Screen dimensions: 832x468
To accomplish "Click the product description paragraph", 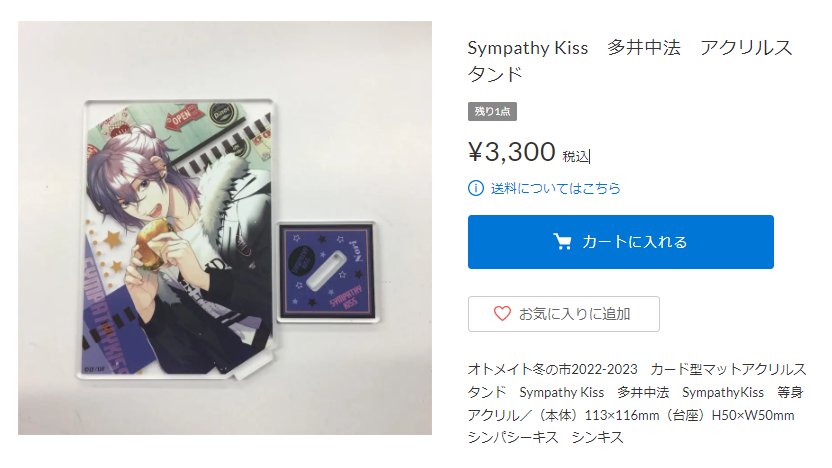I will click(637, 403).
